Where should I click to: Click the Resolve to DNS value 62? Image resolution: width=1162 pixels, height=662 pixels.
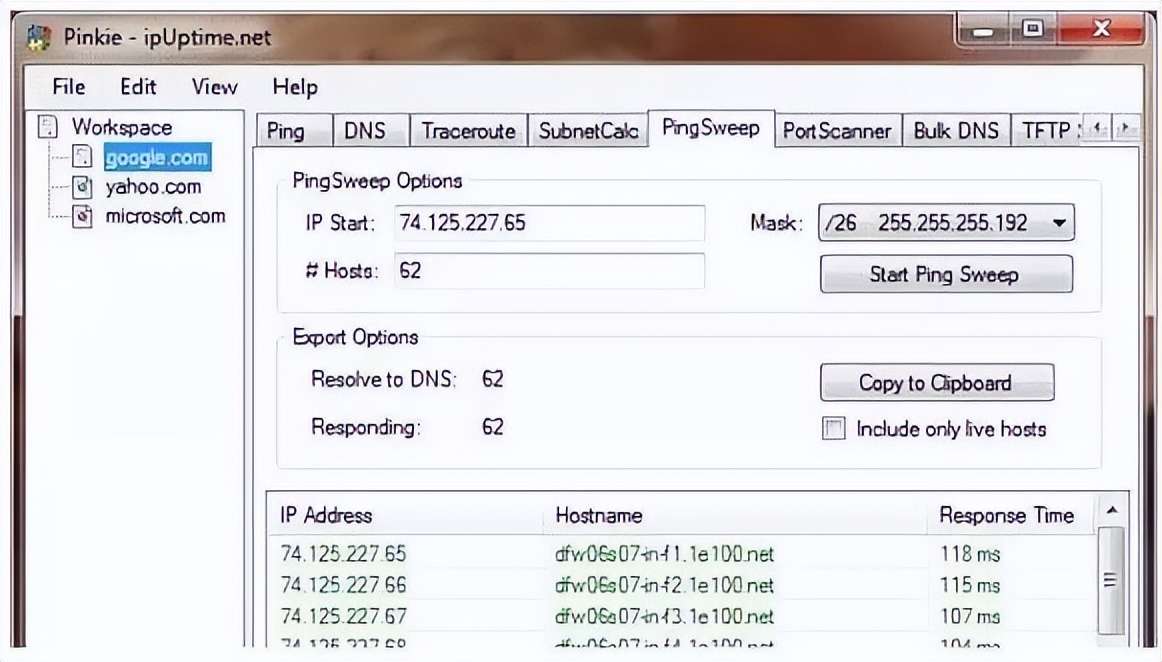click(493, 380)
